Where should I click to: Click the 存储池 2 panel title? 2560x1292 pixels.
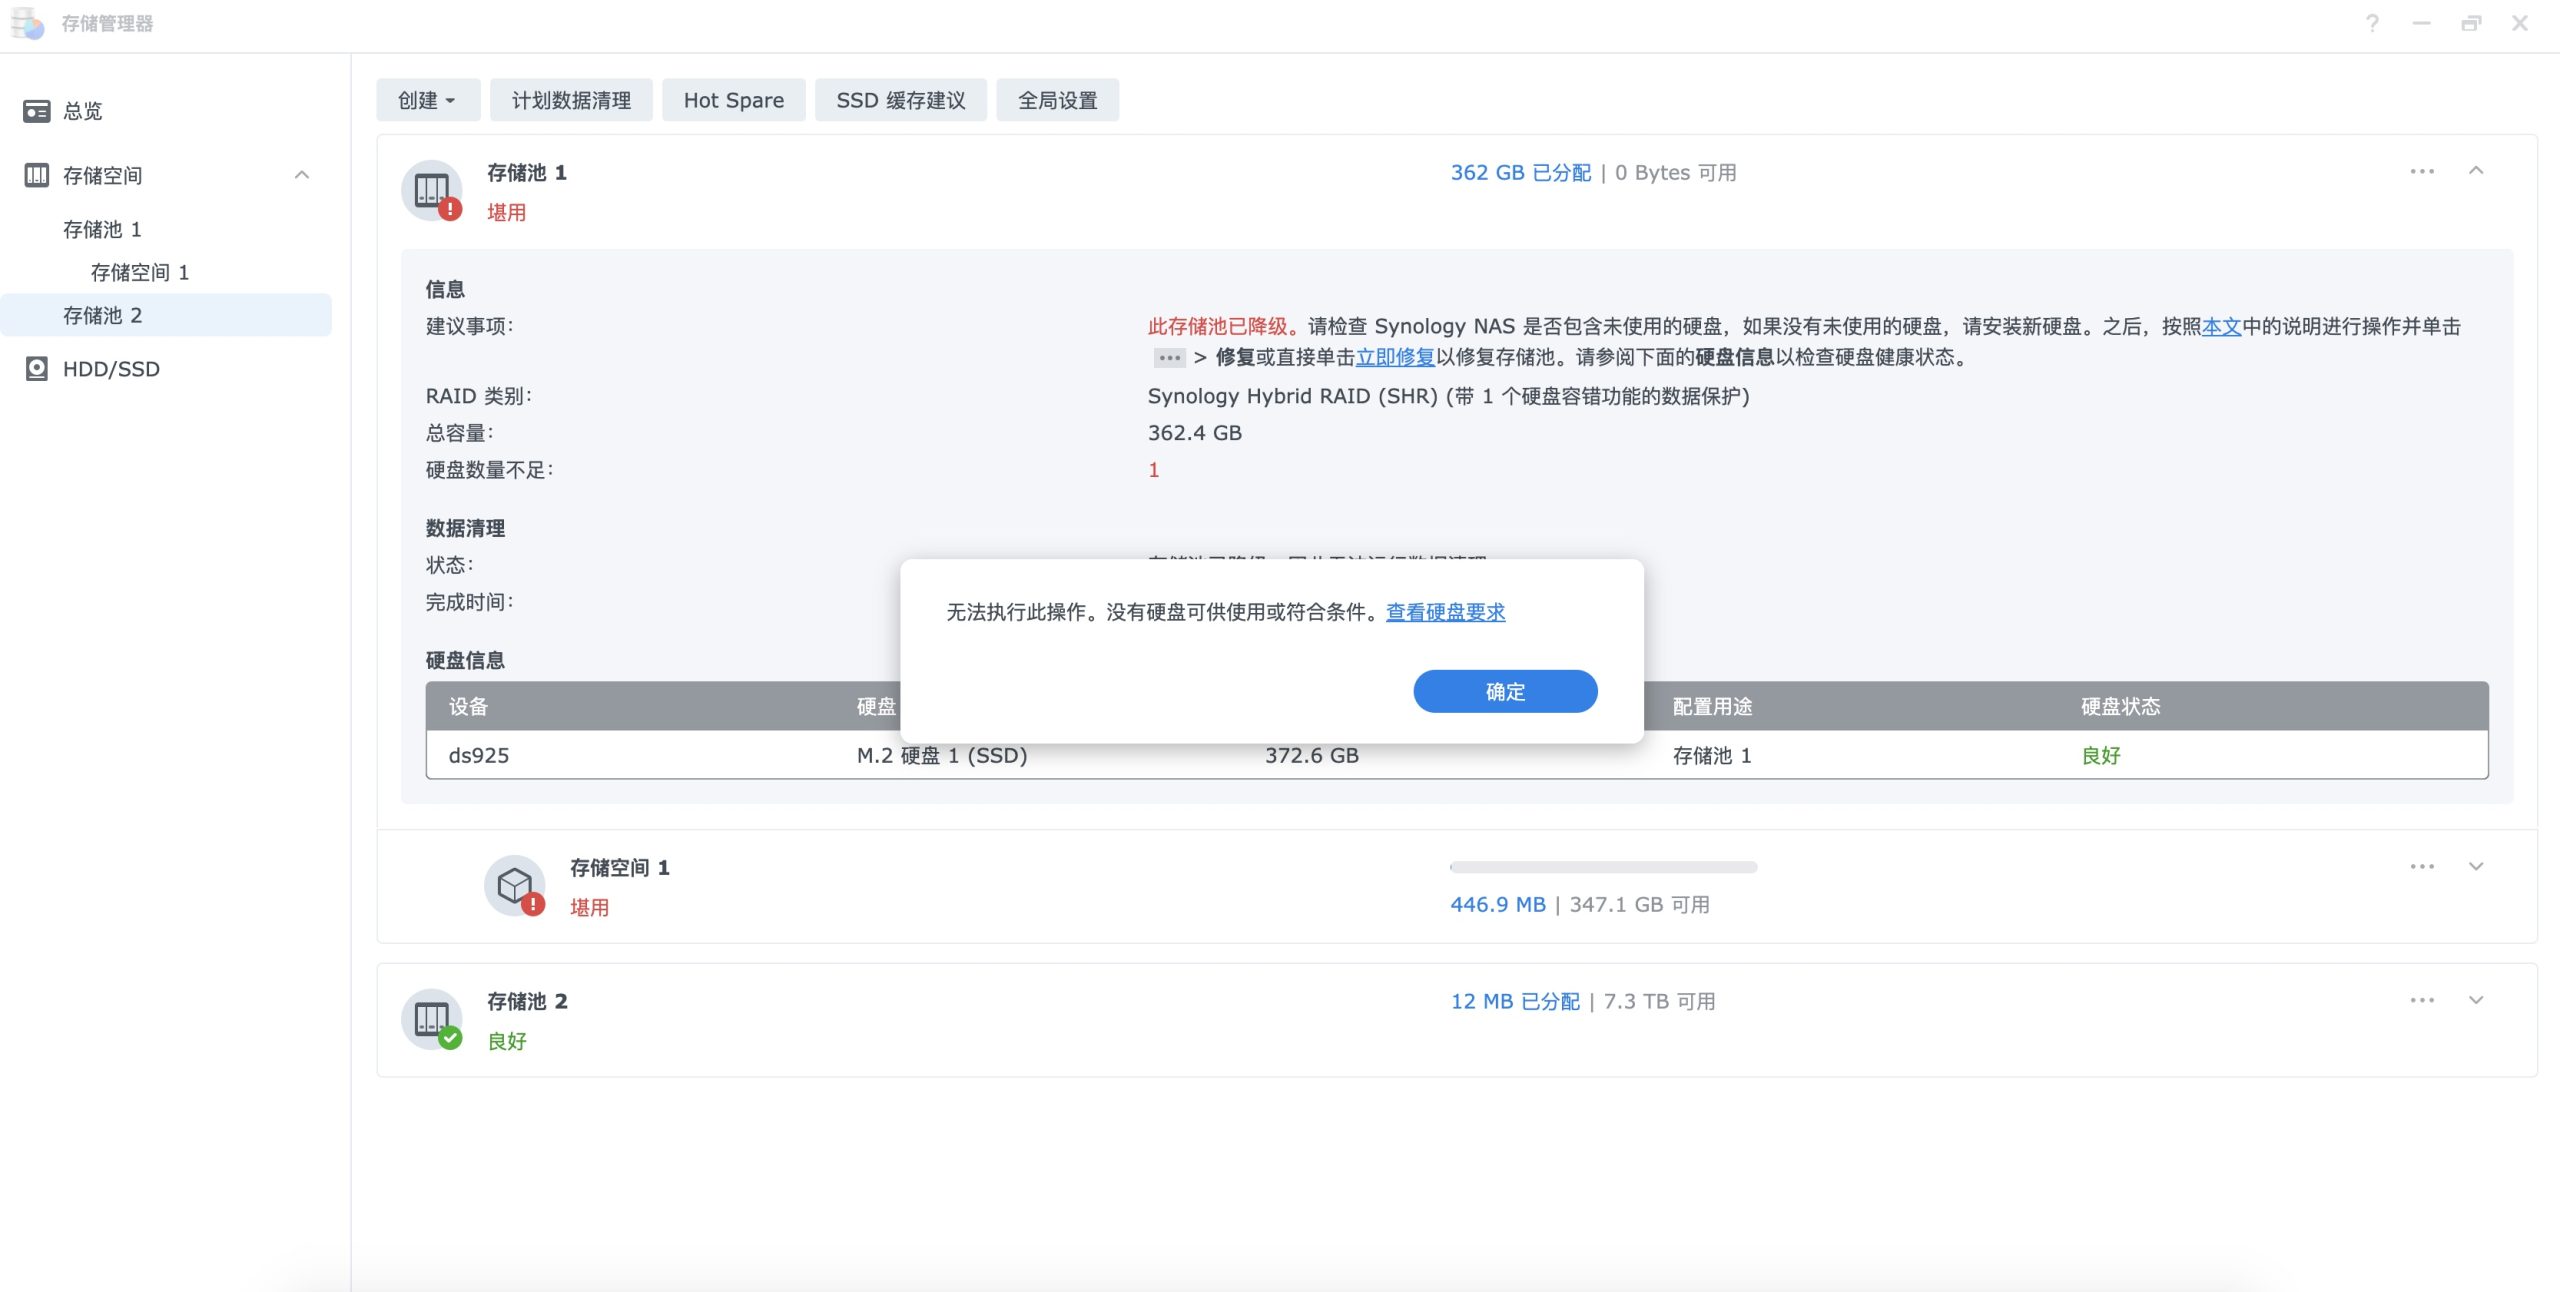pyautogui.click(x=527, y=1001)
